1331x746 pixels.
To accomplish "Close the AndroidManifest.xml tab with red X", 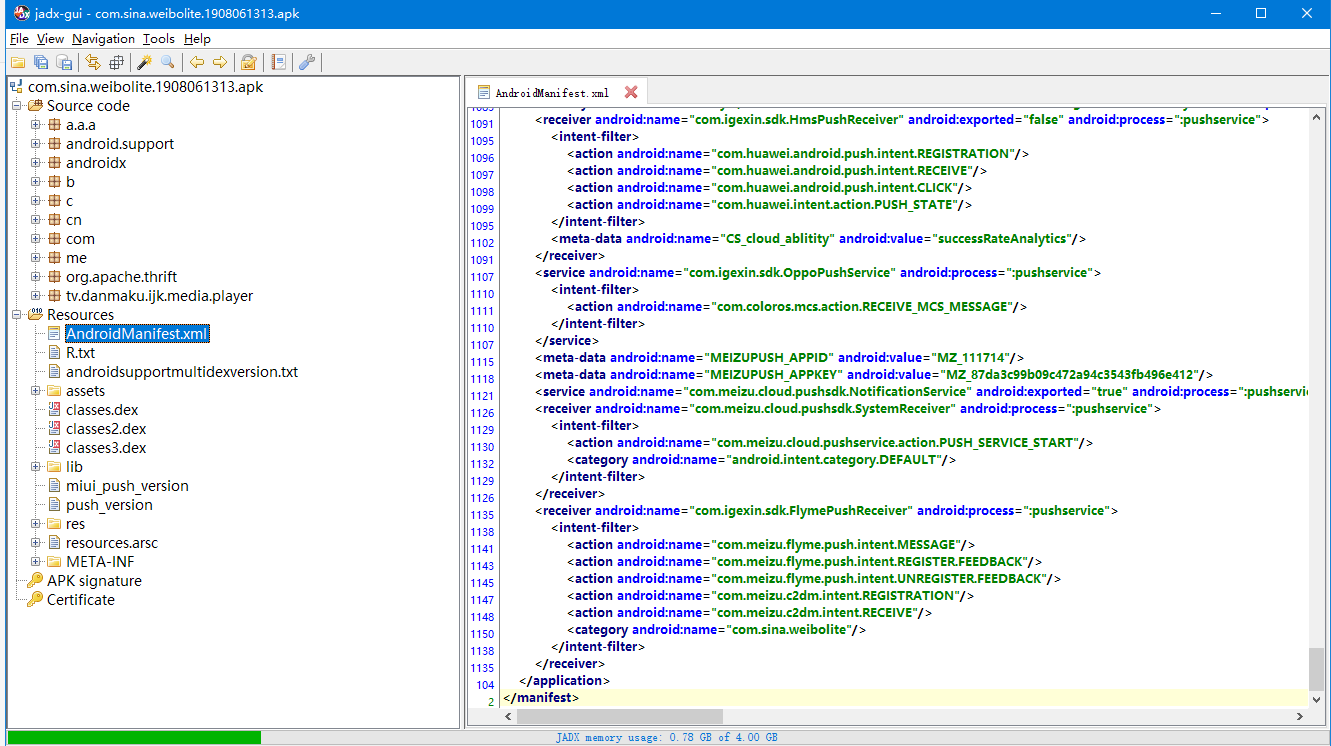I will click(x=631, y=92).
